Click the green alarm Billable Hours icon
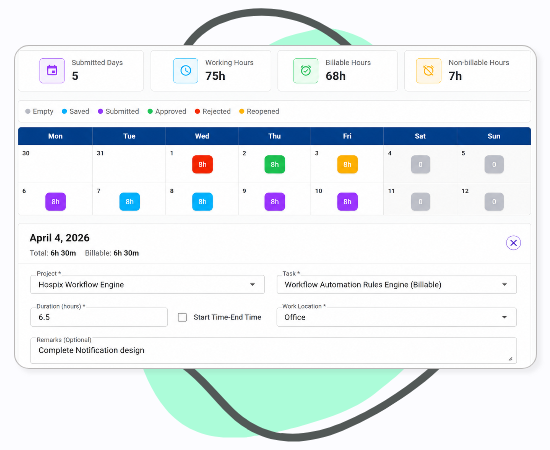The width and height of the screenshot is (550, 450). (306, 70)
